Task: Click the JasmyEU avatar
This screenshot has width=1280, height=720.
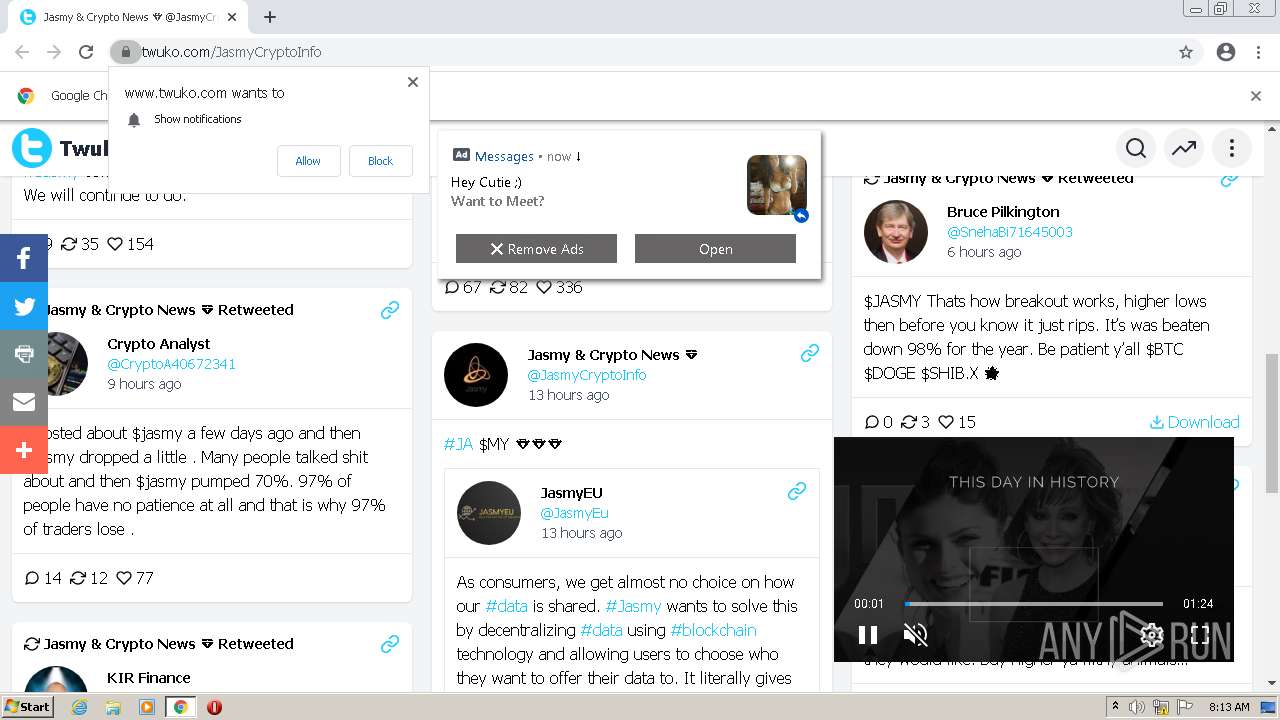Action: pyautogui.click(x=489, y=513)
